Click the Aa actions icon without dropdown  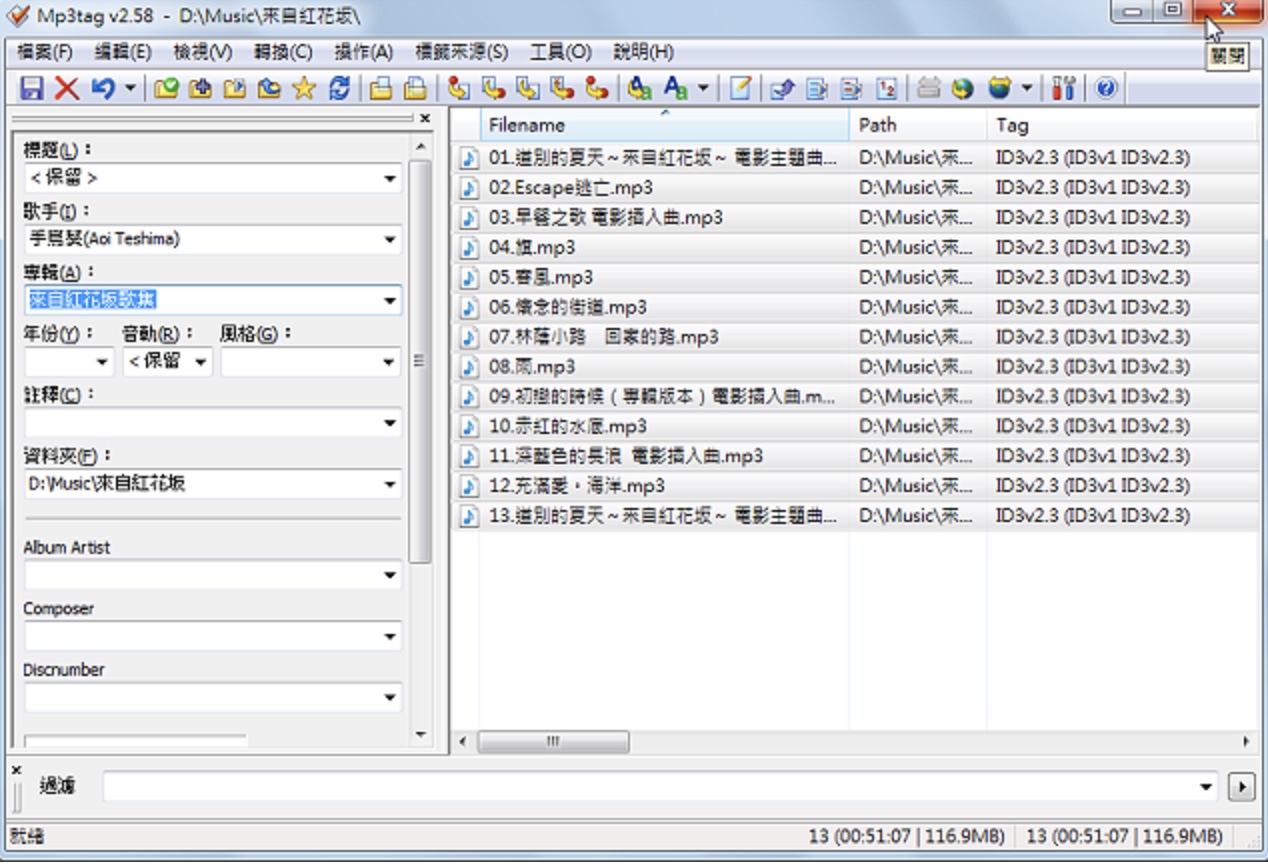[640, 89]
